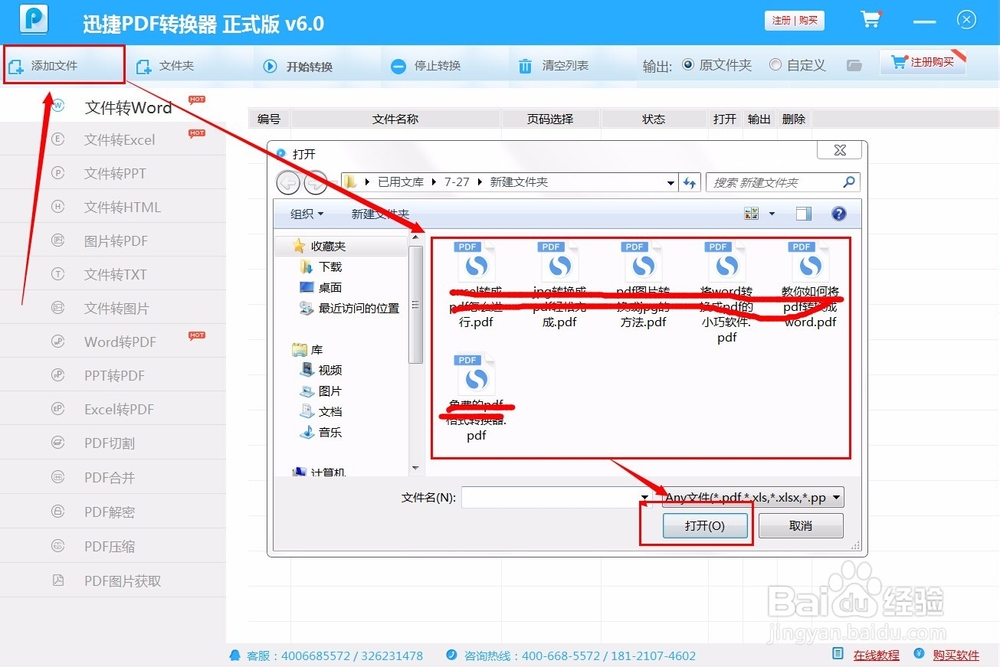Open the dialog help icon
The width and height of the screenshot is (1000, 667).
coord(839,214)
